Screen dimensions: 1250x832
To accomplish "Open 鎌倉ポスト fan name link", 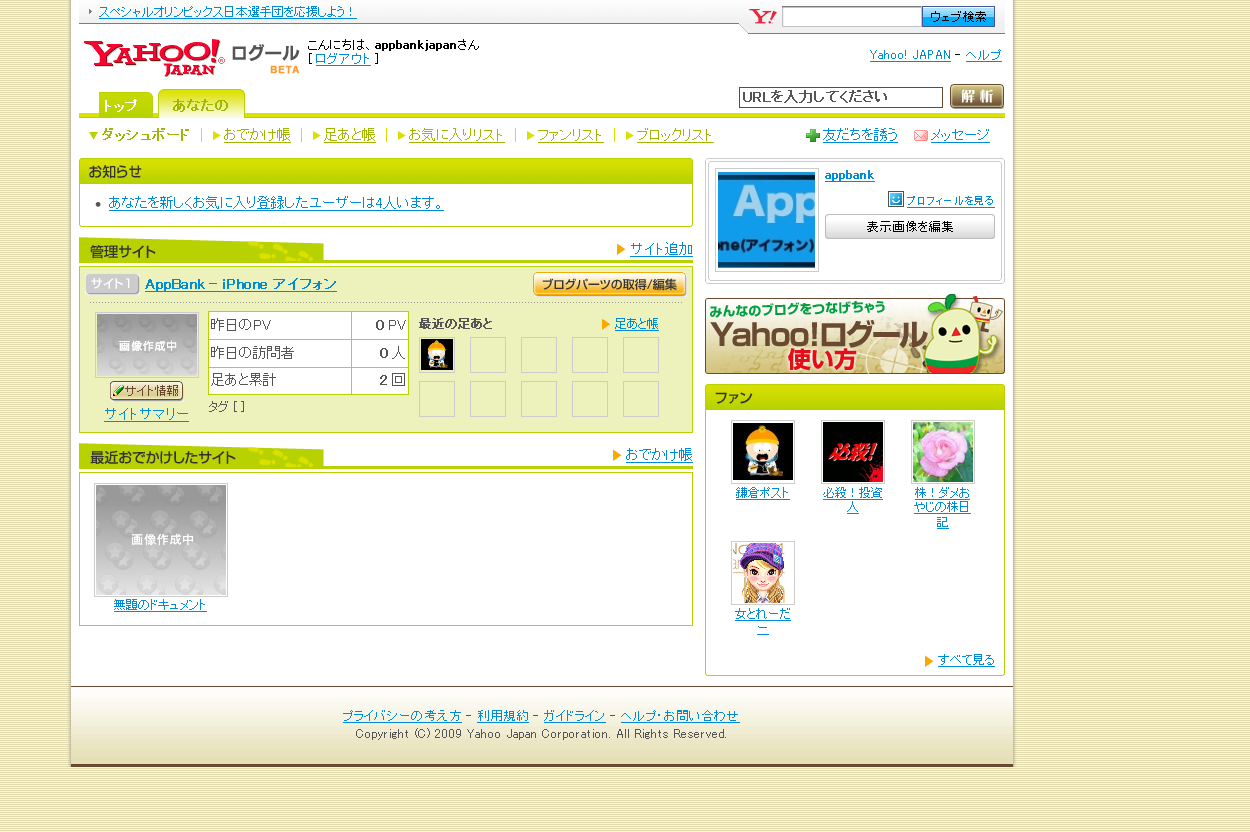I will (763, 493).
